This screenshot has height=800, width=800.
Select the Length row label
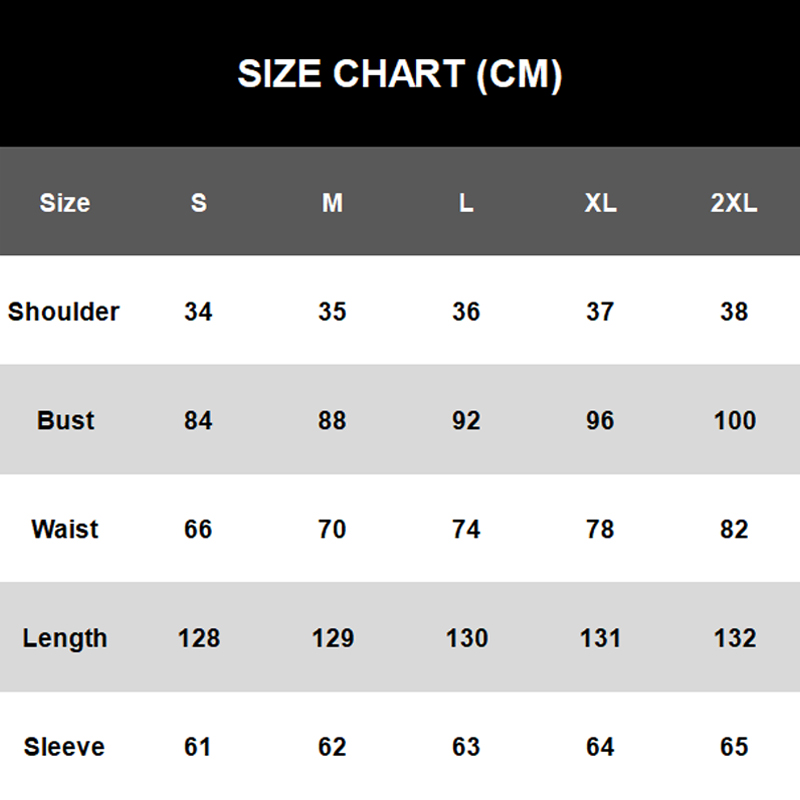[x=65, y=638]
